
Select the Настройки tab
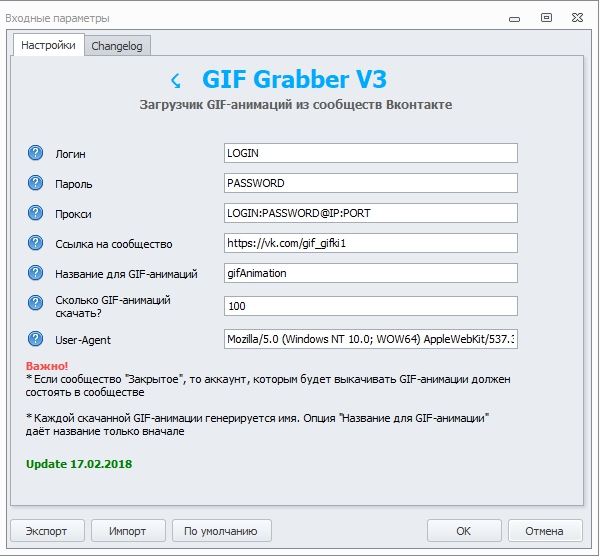[48, 45]
